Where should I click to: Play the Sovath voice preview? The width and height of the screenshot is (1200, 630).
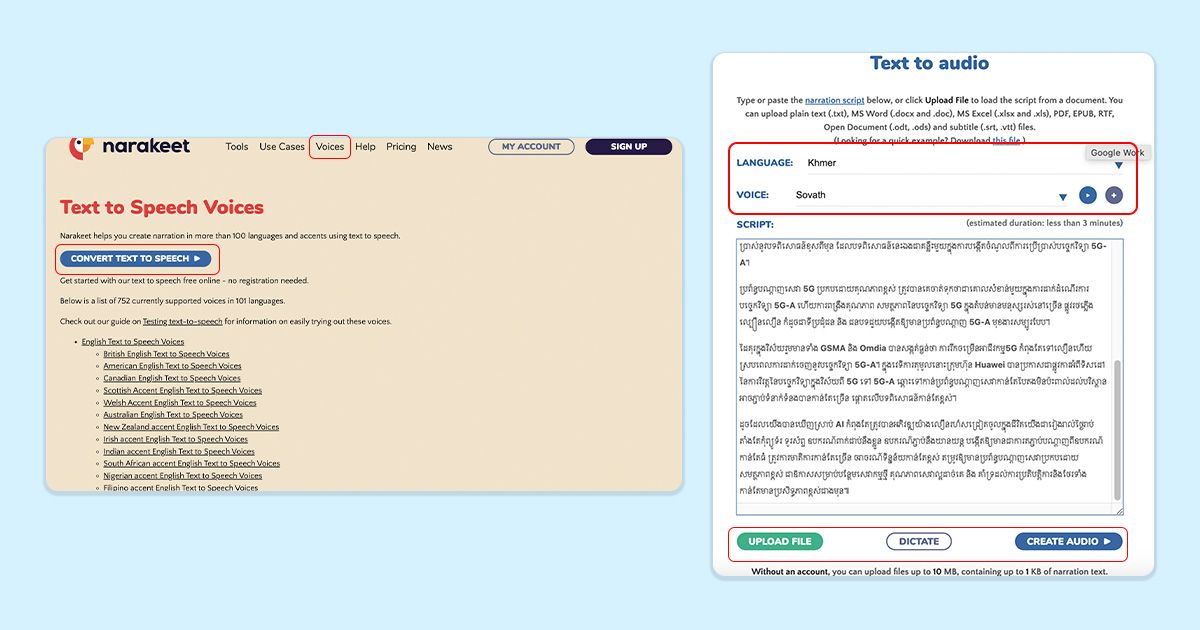pos(1087,196)
